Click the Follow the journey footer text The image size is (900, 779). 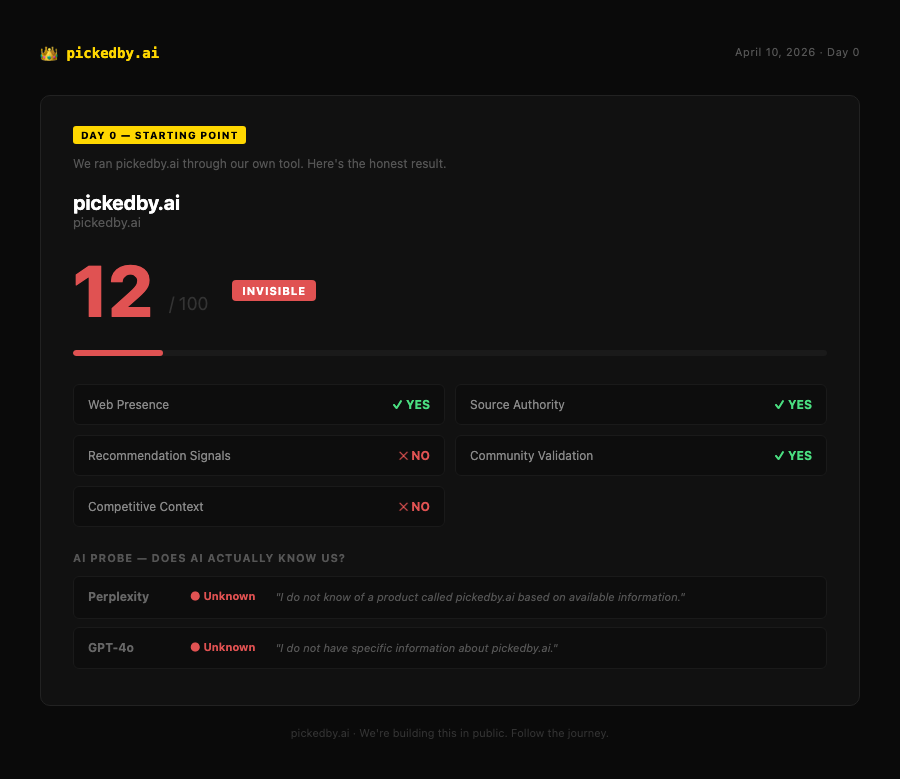click(449, 733)
